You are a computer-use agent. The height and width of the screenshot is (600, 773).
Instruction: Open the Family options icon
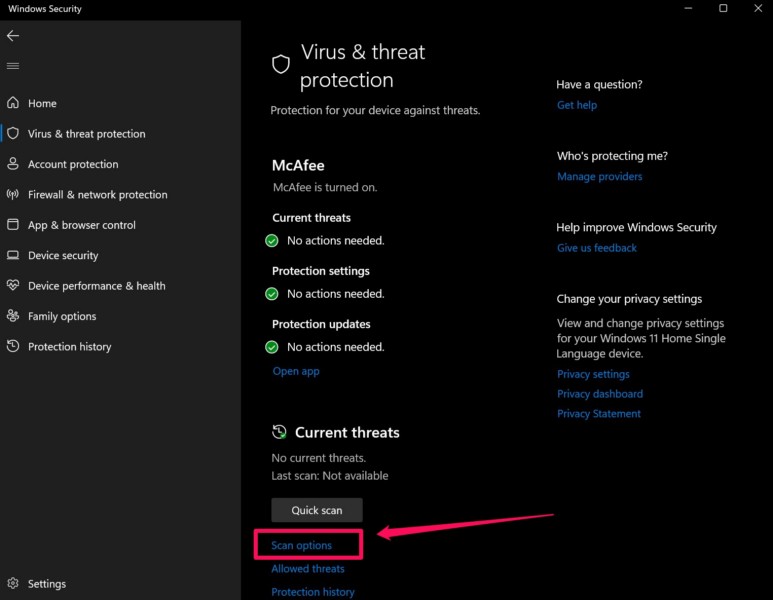click(x=13, y=316)
